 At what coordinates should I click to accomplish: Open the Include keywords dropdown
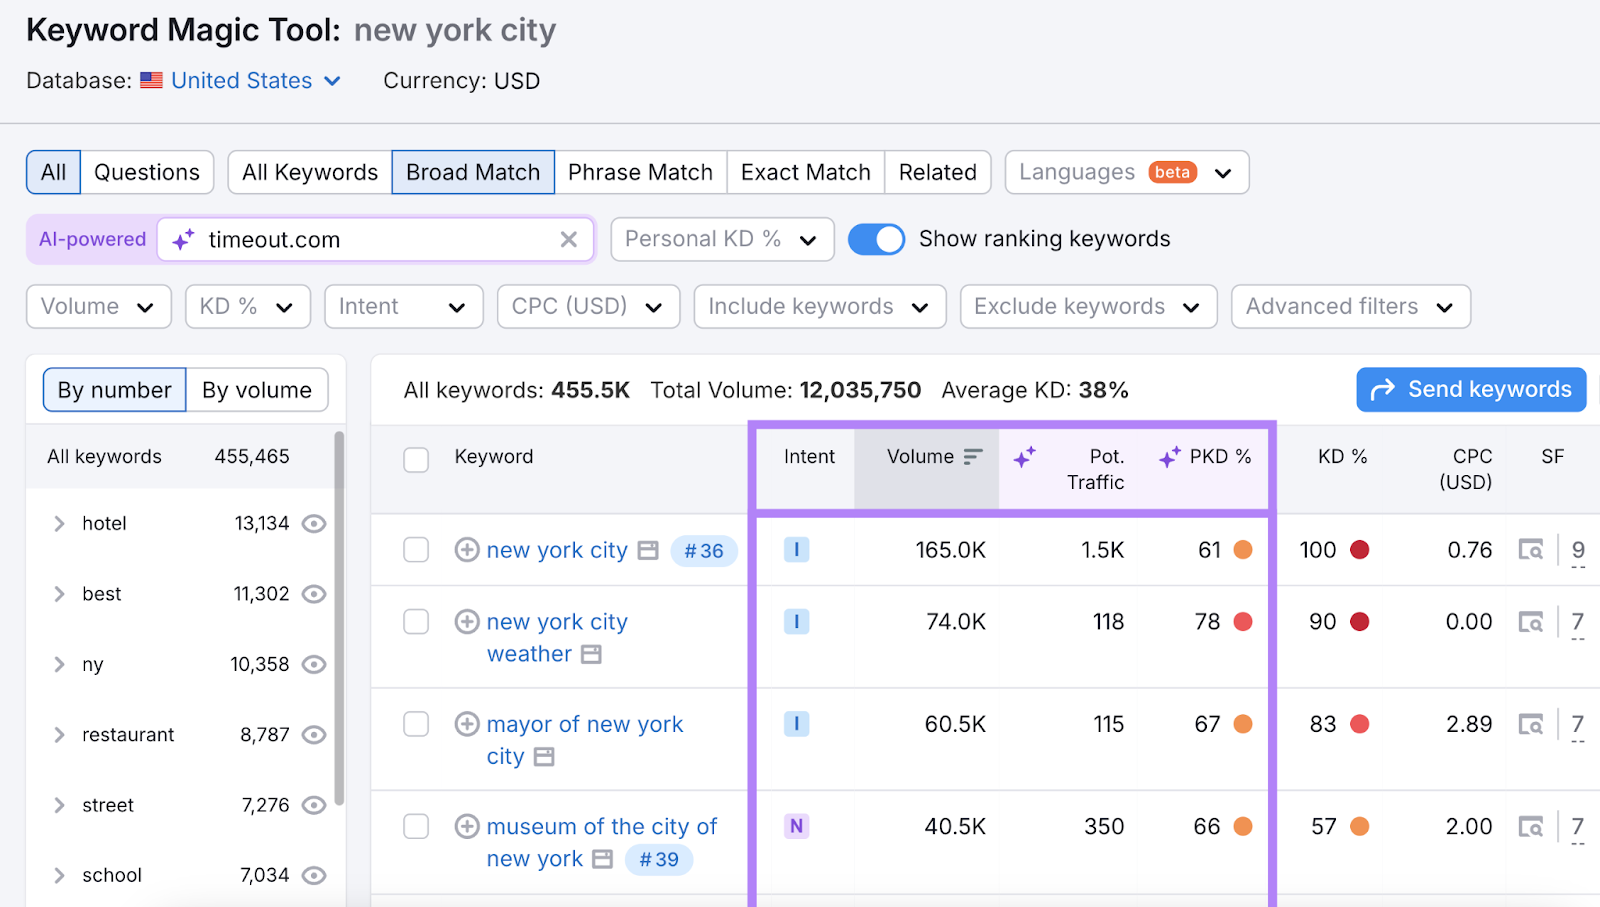click(x=820, y=307)
